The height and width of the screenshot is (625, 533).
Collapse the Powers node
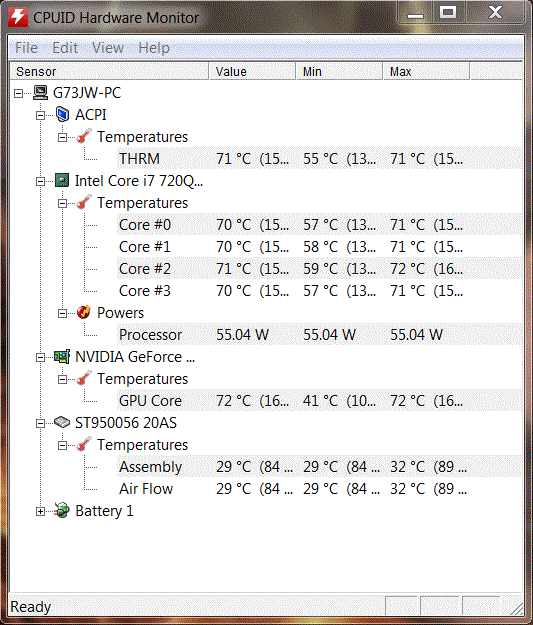62,313
